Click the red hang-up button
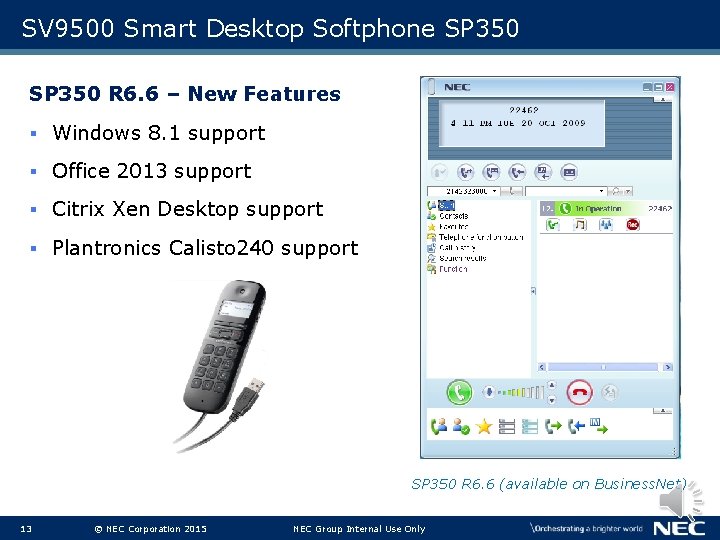 coord(579,393)
